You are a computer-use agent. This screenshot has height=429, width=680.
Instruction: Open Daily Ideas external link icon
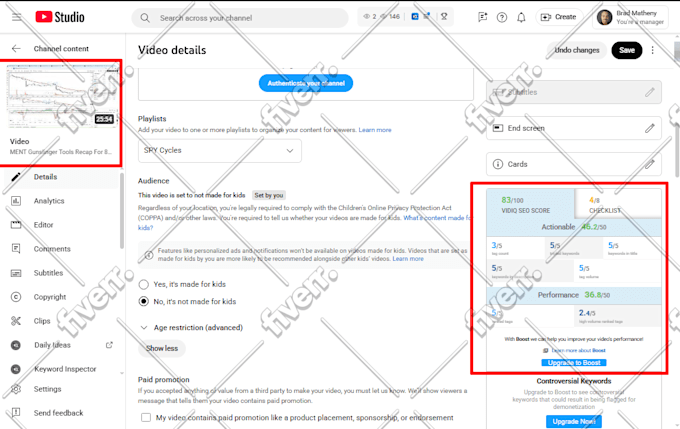[109, 345]
